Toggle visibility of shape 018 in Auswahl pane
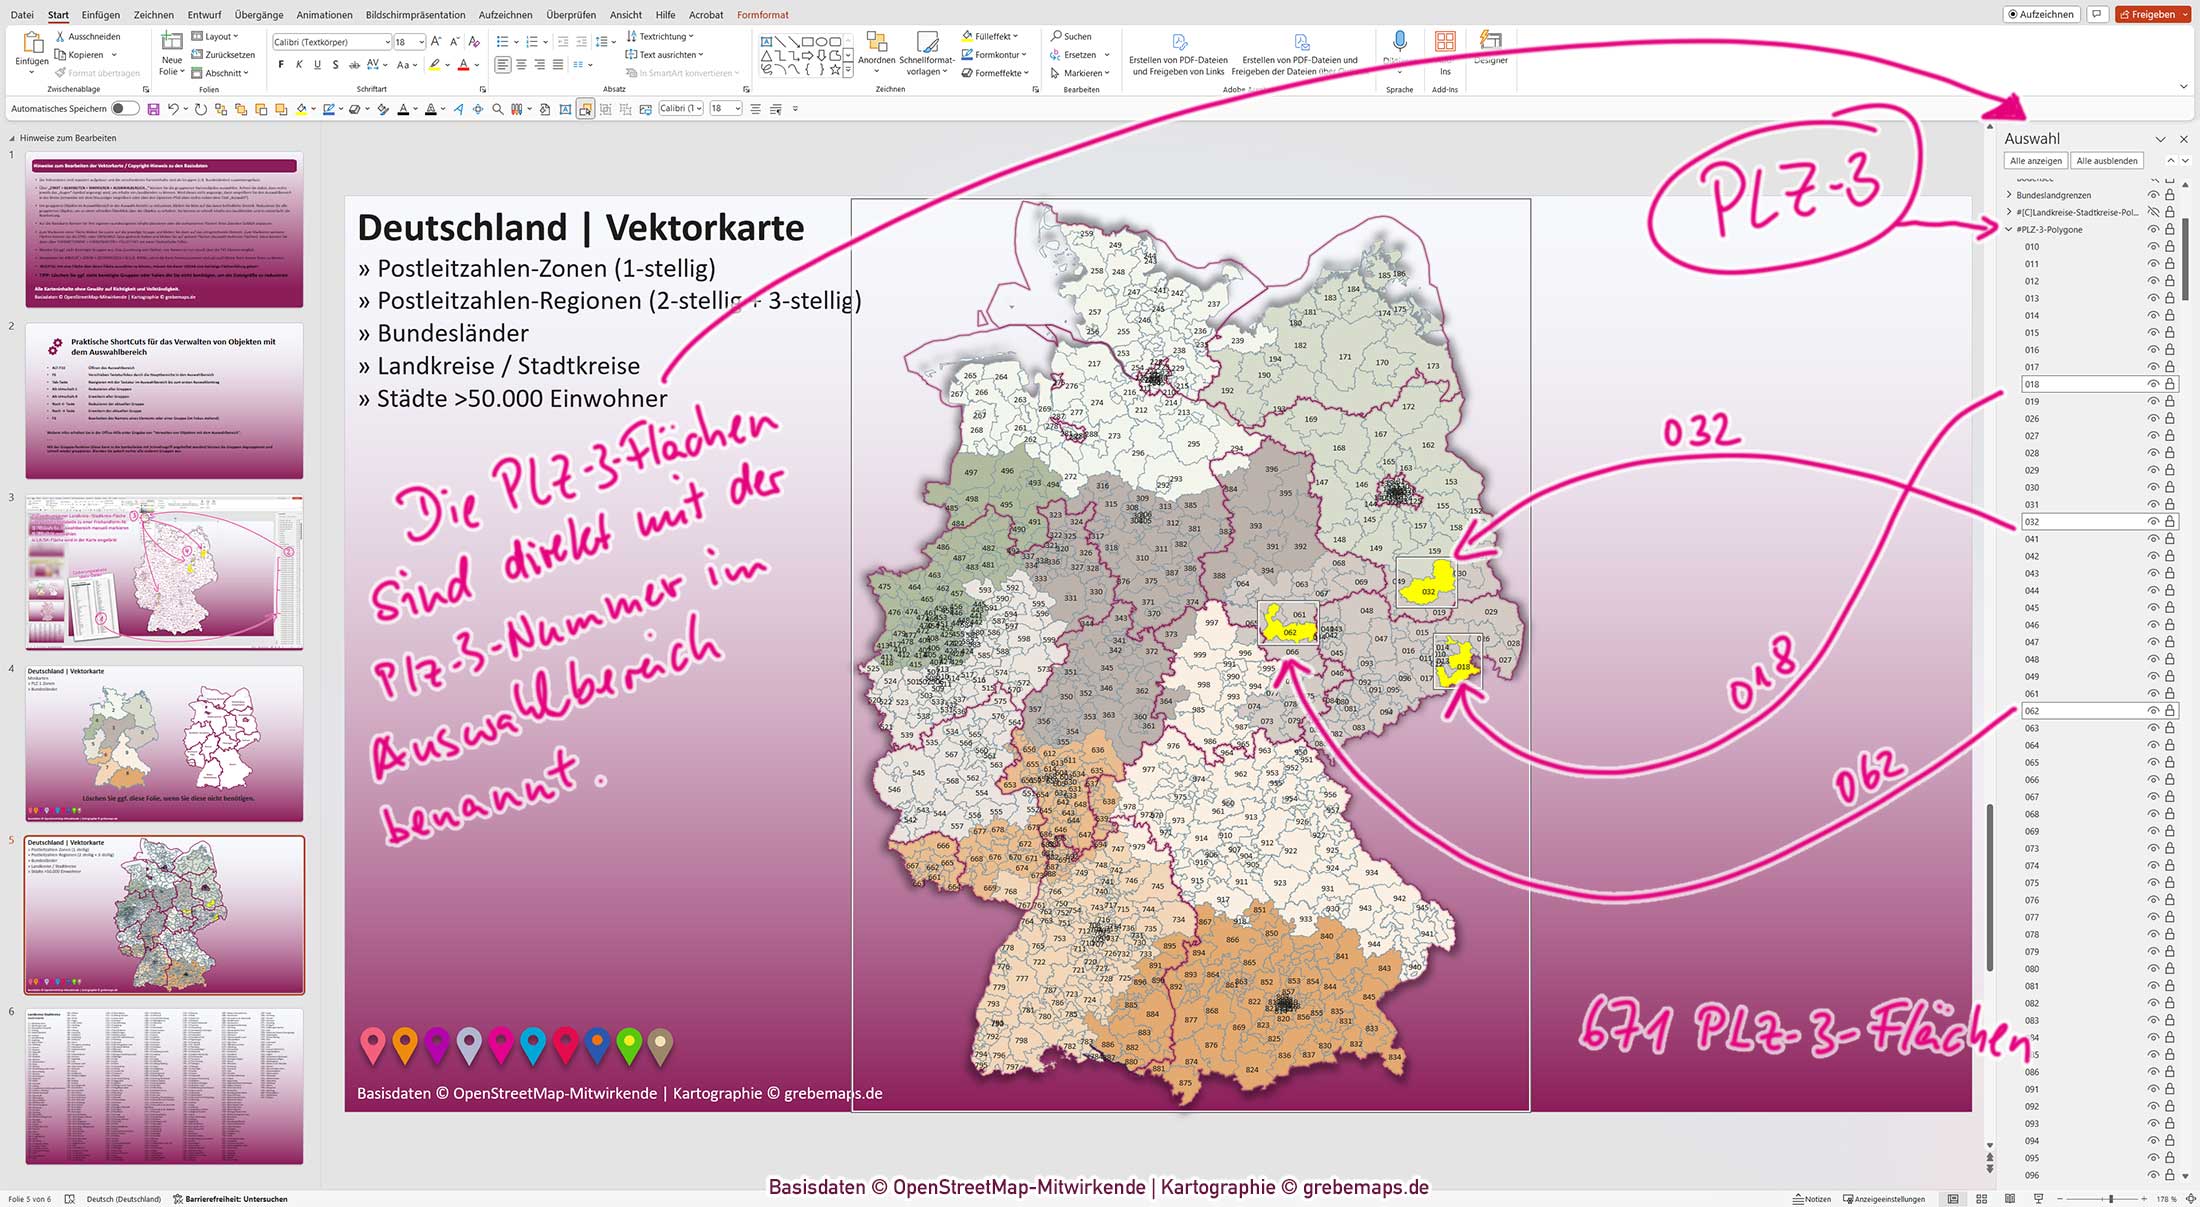Screen dimensions: 2200x1207 2152,383
